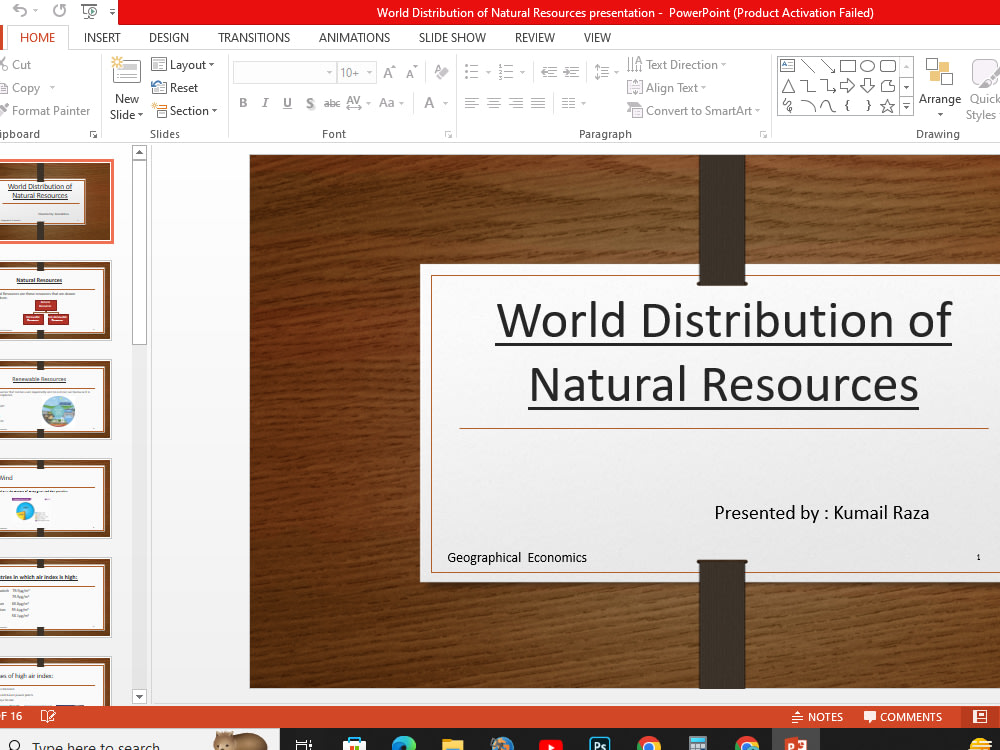The image size is (1000, 750).
Task: Go to the TRANSITIONS tab
Action: click(x=254, y=38)
